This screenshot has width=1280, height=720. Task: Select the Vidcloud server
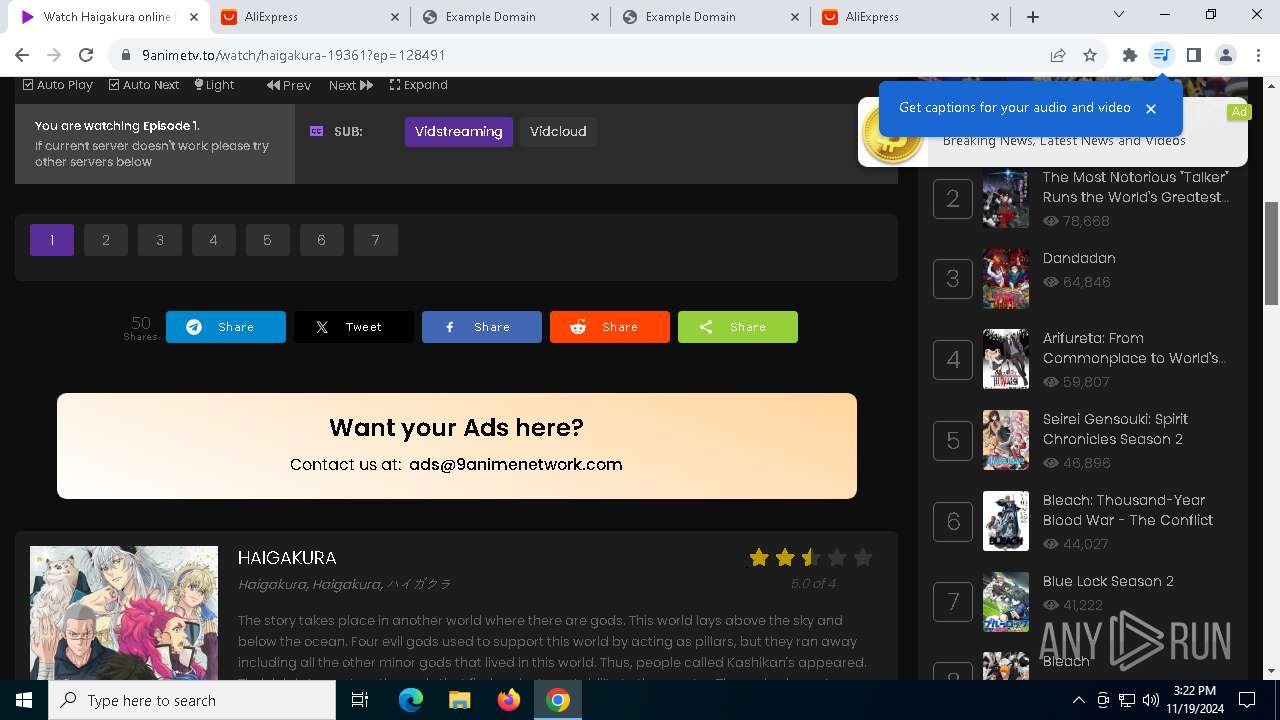point(558,132)
